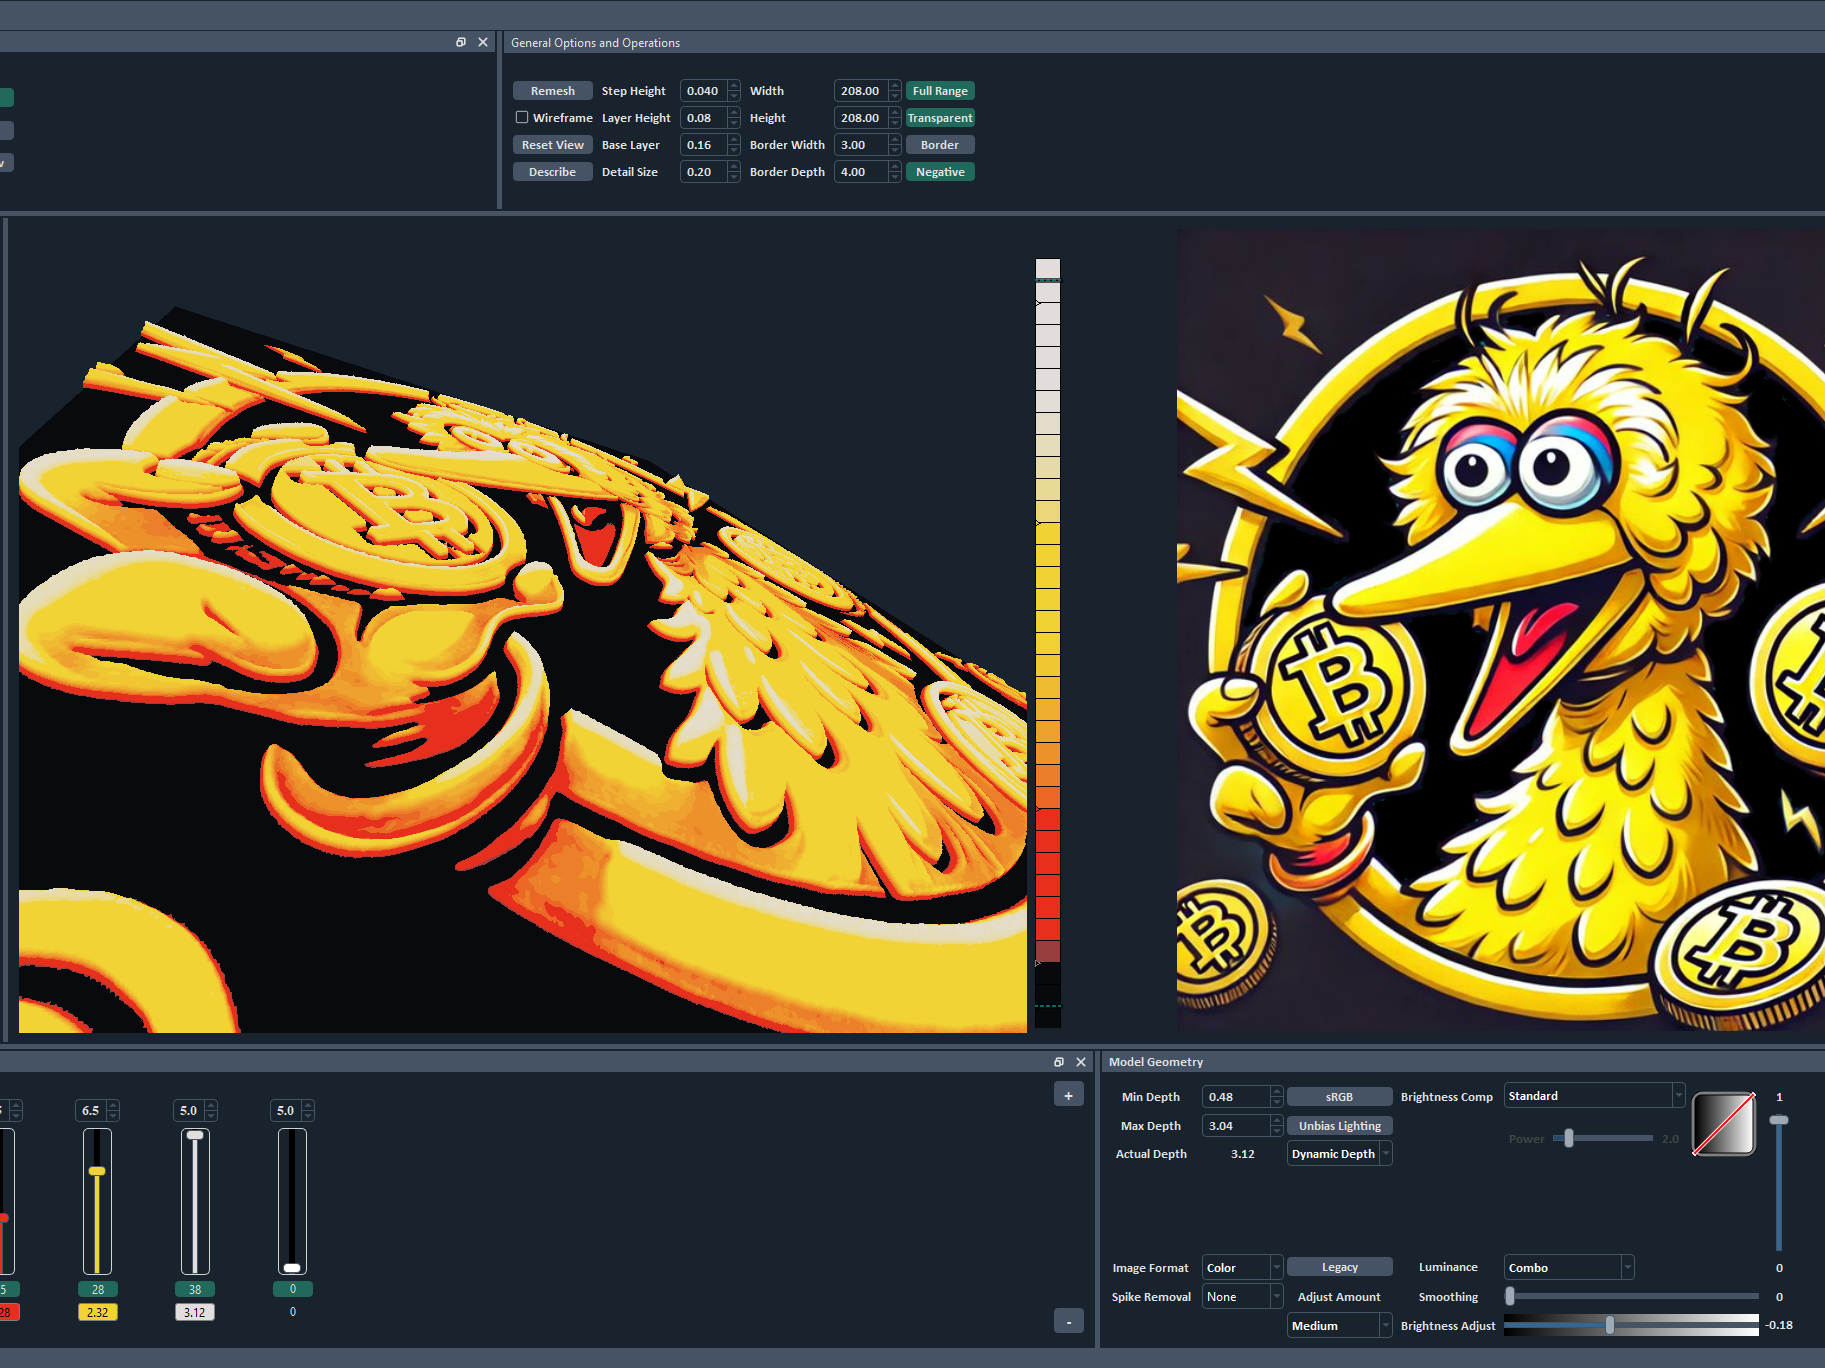
Task: Click the Width value field
Action: 861,91
